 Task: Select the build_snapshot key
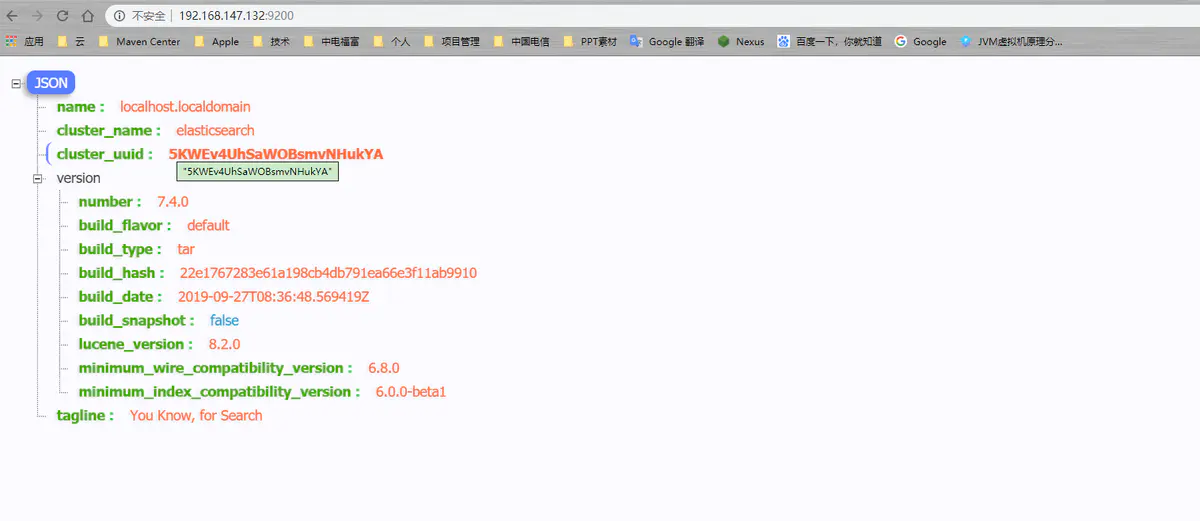(136, 320)
